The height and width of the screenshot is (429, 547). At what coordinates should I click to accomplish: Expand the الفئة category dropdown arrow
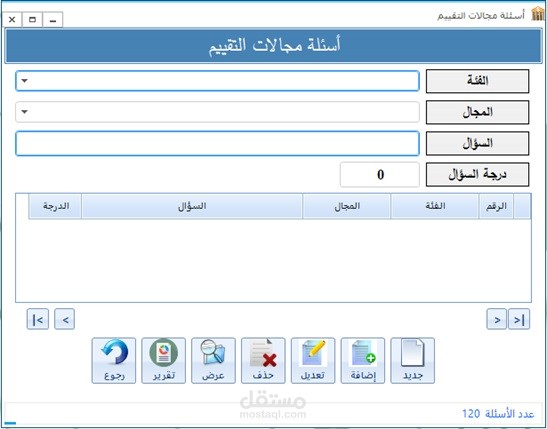click(24, 81)
